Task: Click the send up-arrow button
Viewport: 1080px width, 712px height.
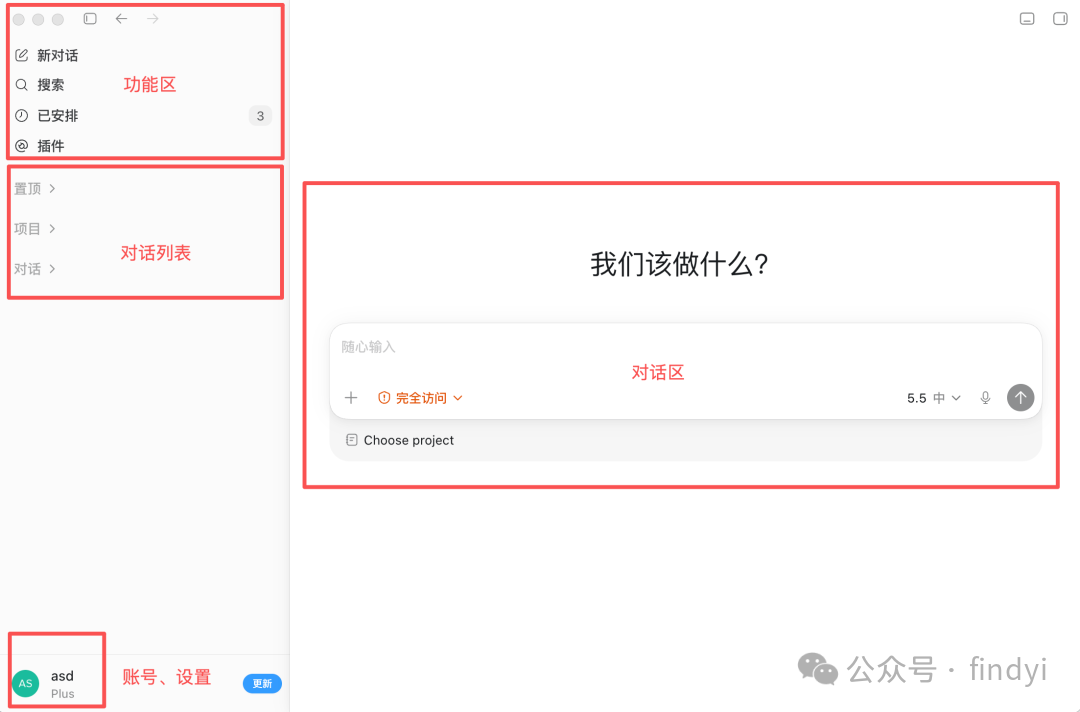Action: (1020, 397)
